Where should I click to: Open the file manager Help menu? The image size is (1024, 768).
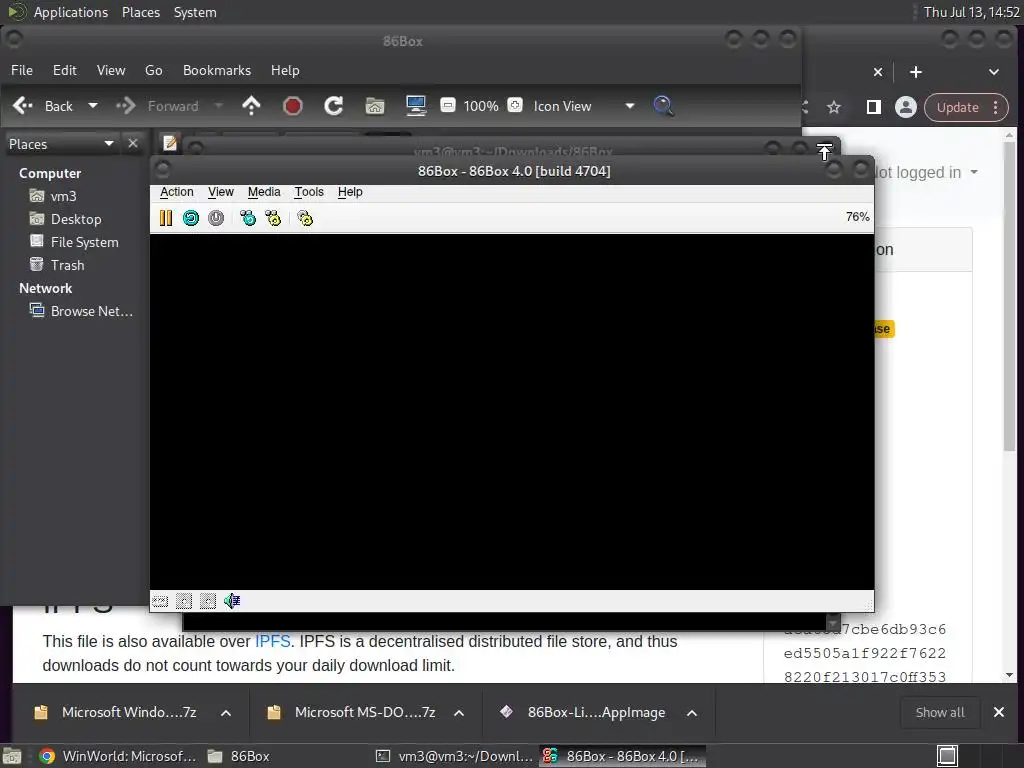(285, 70)
